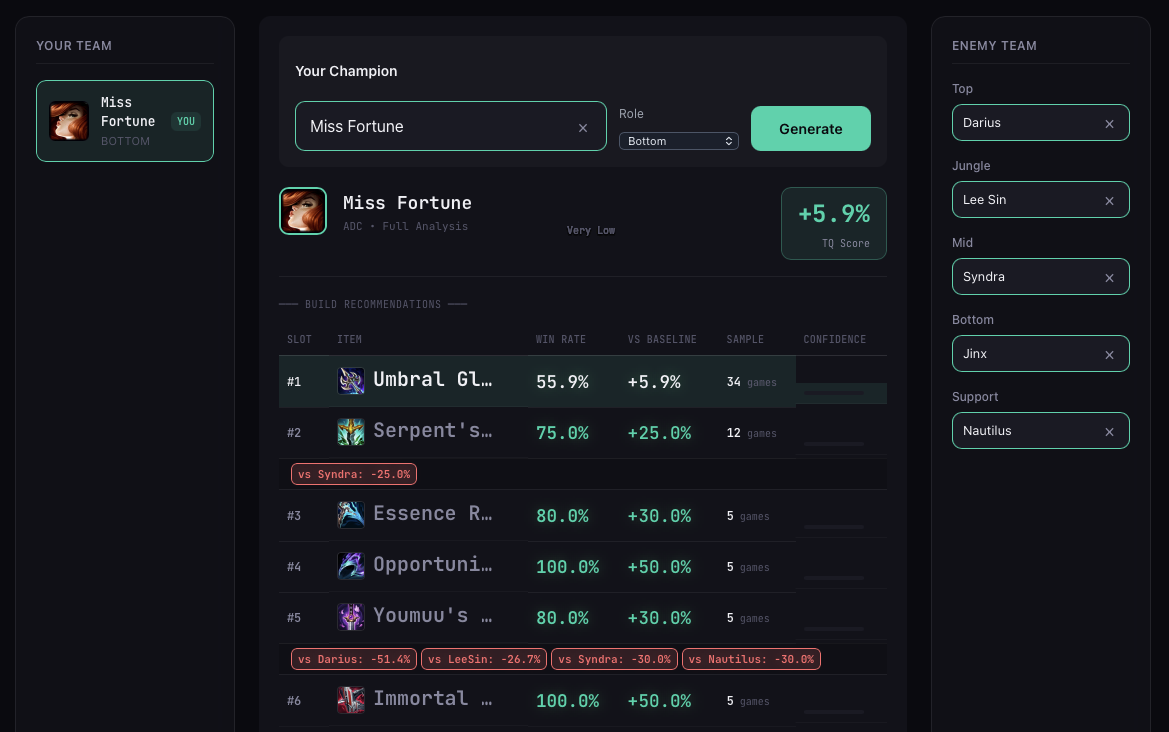Open the Role dropdown
This screenshot has height=732, width=1169.
click(x=679, y=141)
